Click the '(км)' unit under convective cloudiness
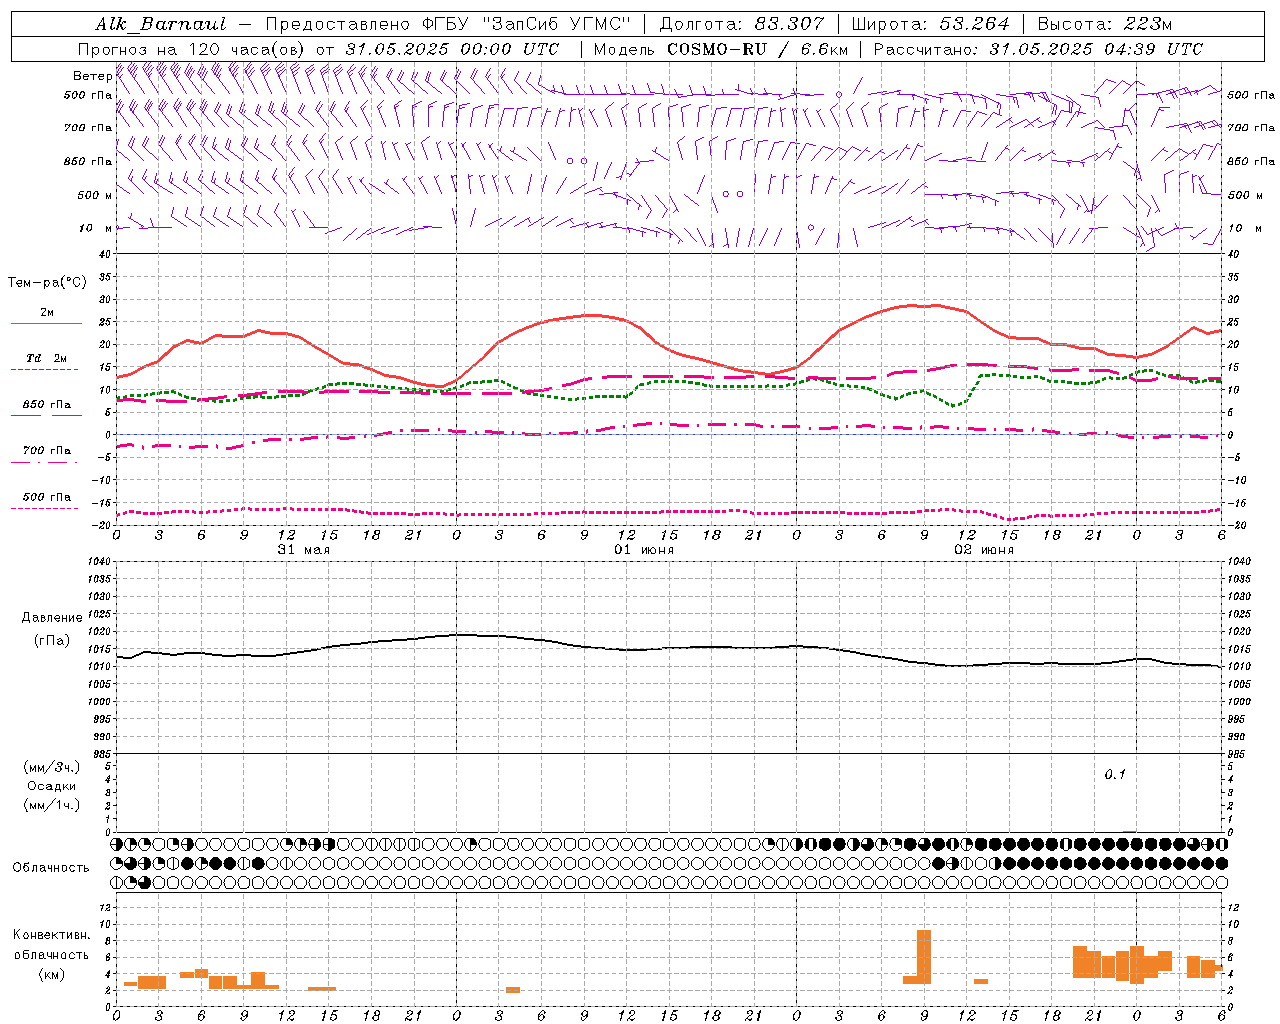Image resolution: width=1280 pixels, height=1024 pixels. 52,974
